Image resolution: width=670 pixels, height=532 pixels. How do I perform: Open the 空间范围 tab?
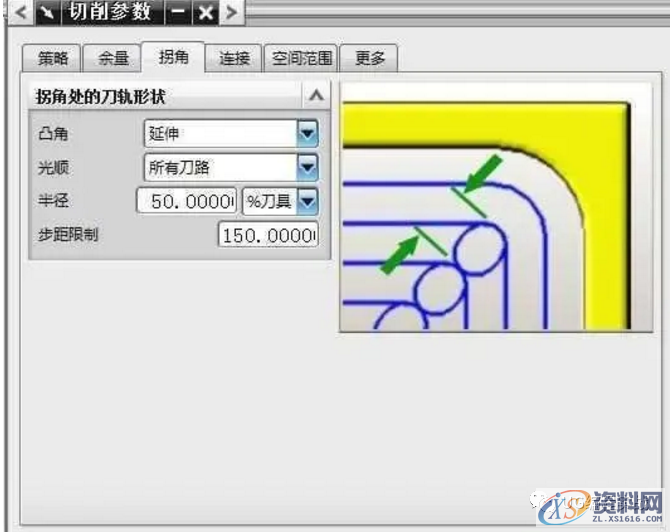coord(301,58)
